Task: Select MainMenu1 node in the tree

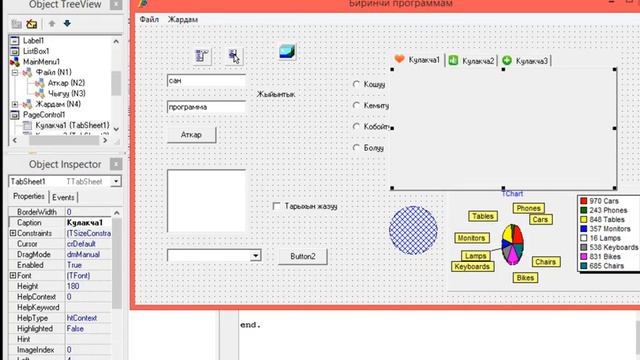Action: pyautogui.click(x=41, y=62)
